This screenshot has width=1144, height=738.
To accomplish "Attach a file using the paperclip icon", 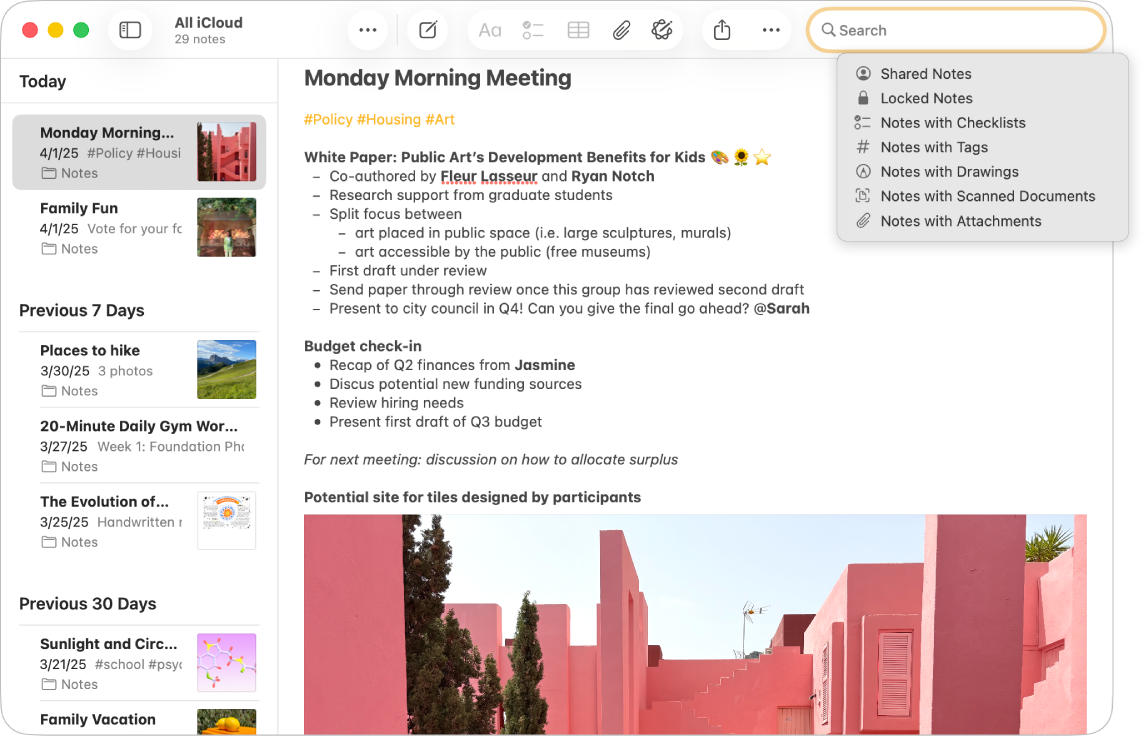I will pos(621,30).
